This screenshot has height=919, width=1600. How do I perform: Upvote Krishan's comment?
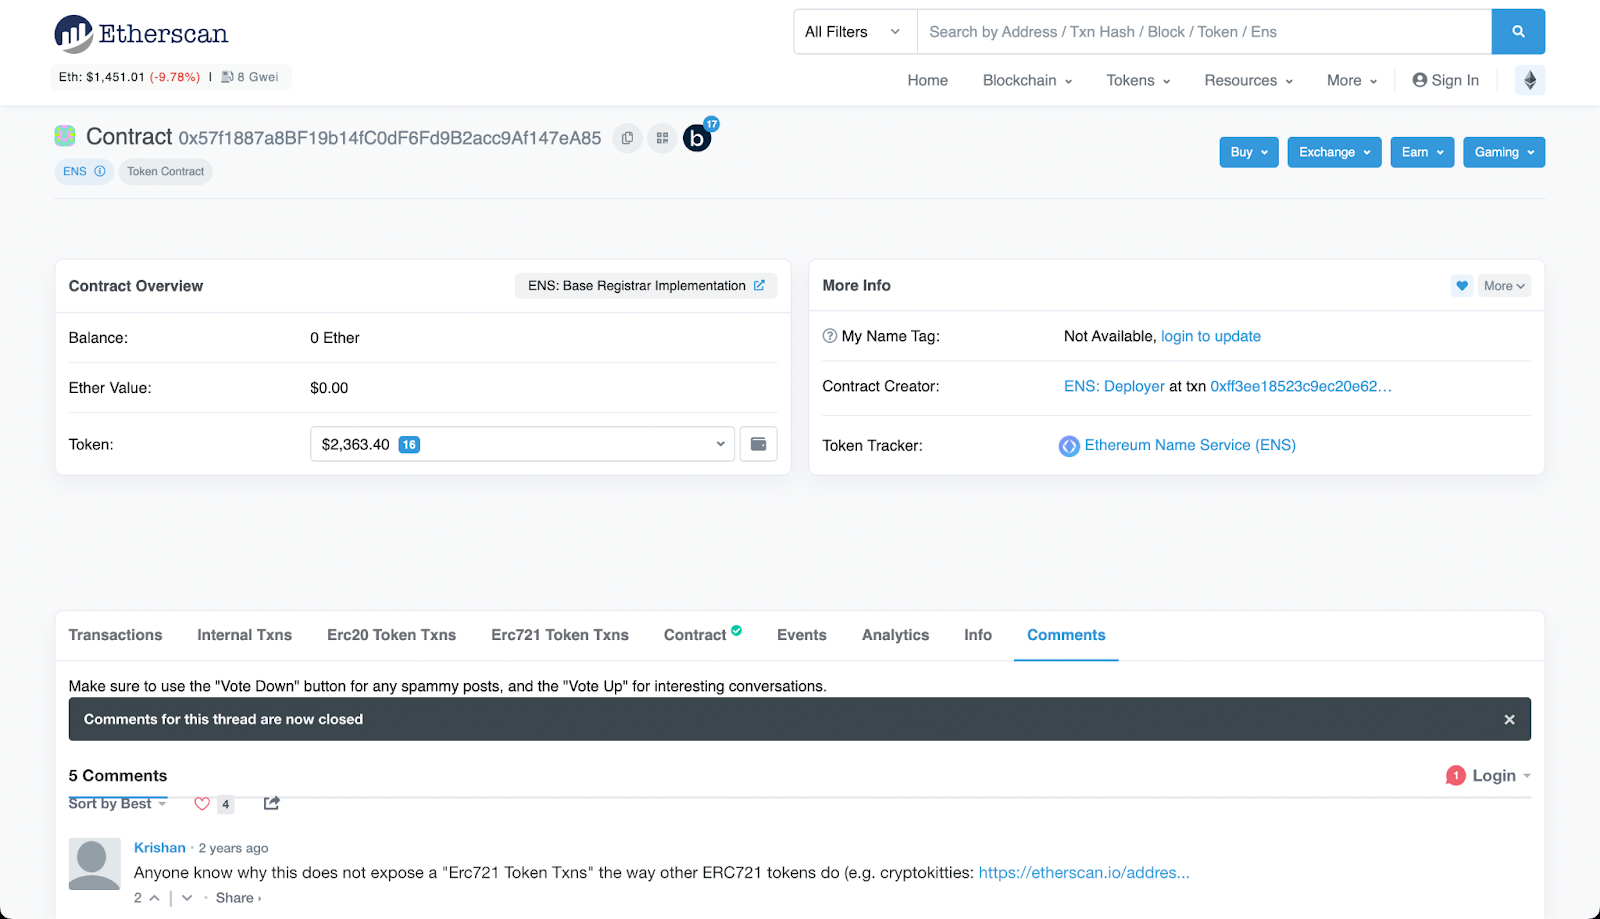point(154,898)
